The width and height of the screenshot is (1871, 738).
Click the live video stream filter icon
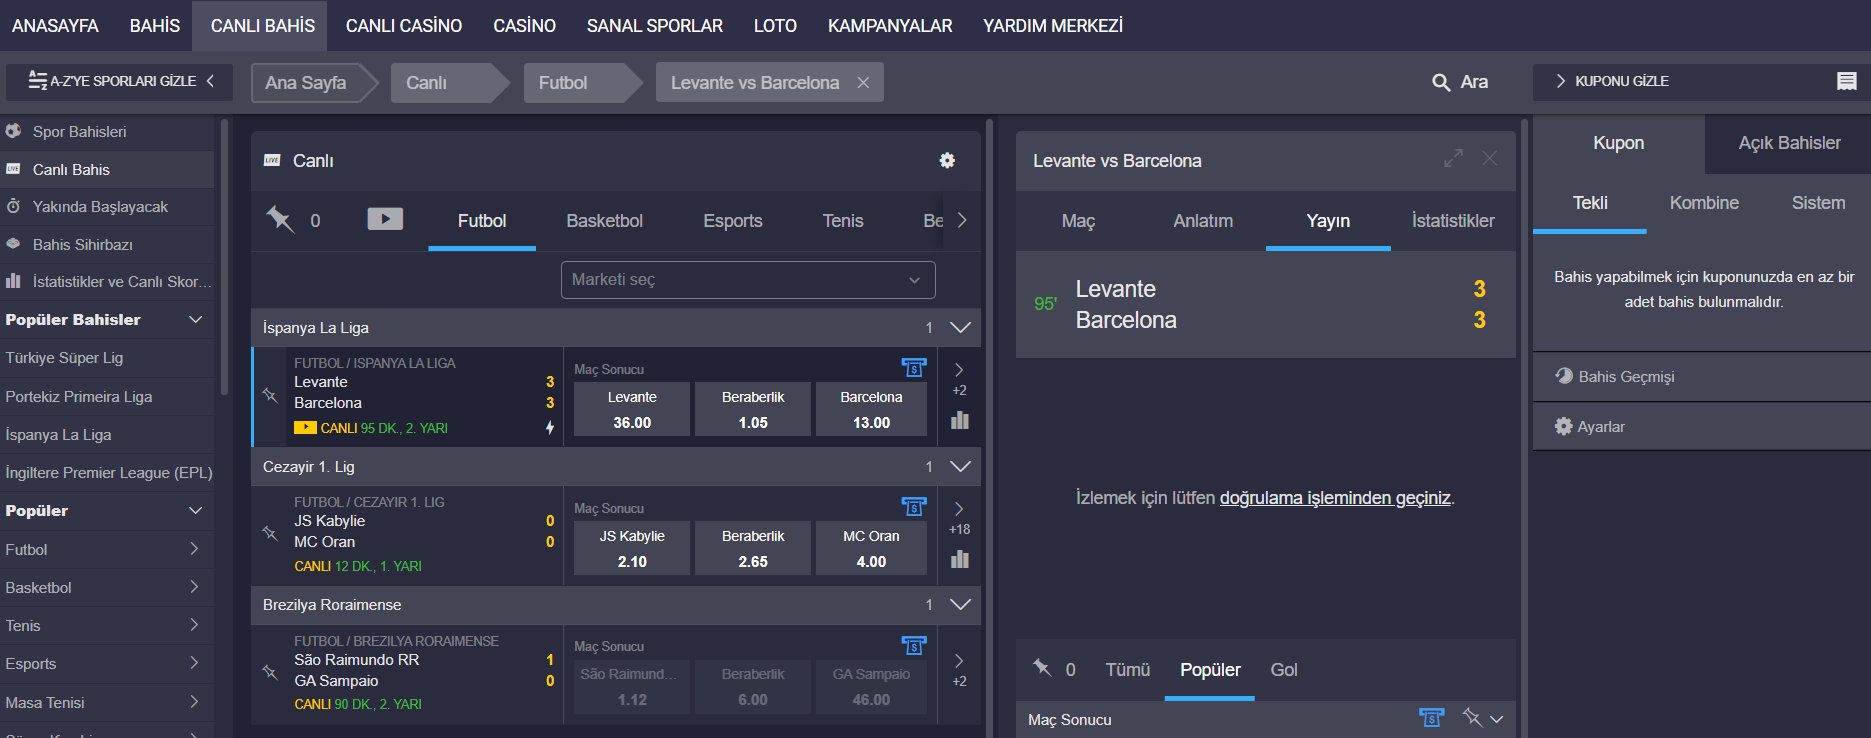click(385, 219)
